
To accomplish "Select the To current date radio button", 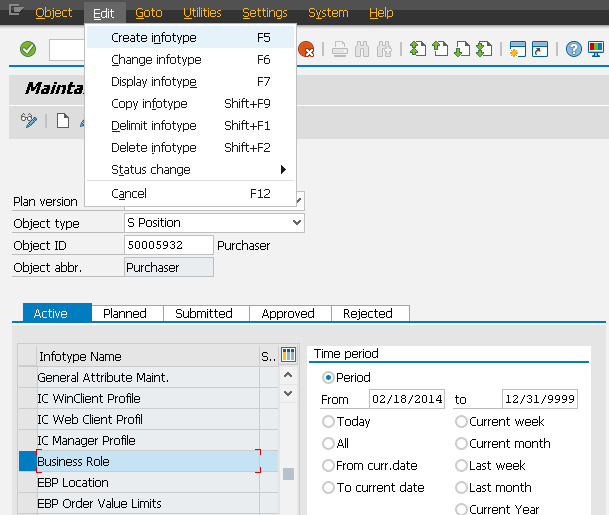I will point(328,487).
